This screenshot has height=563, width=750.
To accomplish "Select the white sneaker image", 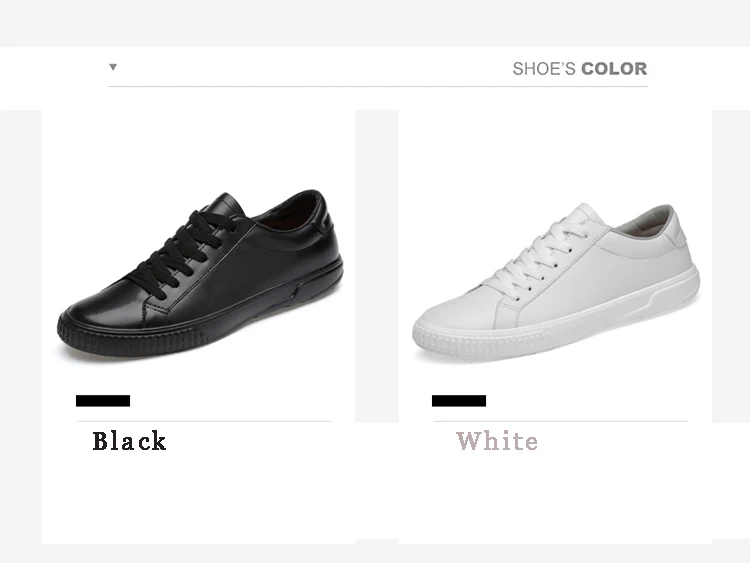I will pyautogui.click(x=556, y=282).
